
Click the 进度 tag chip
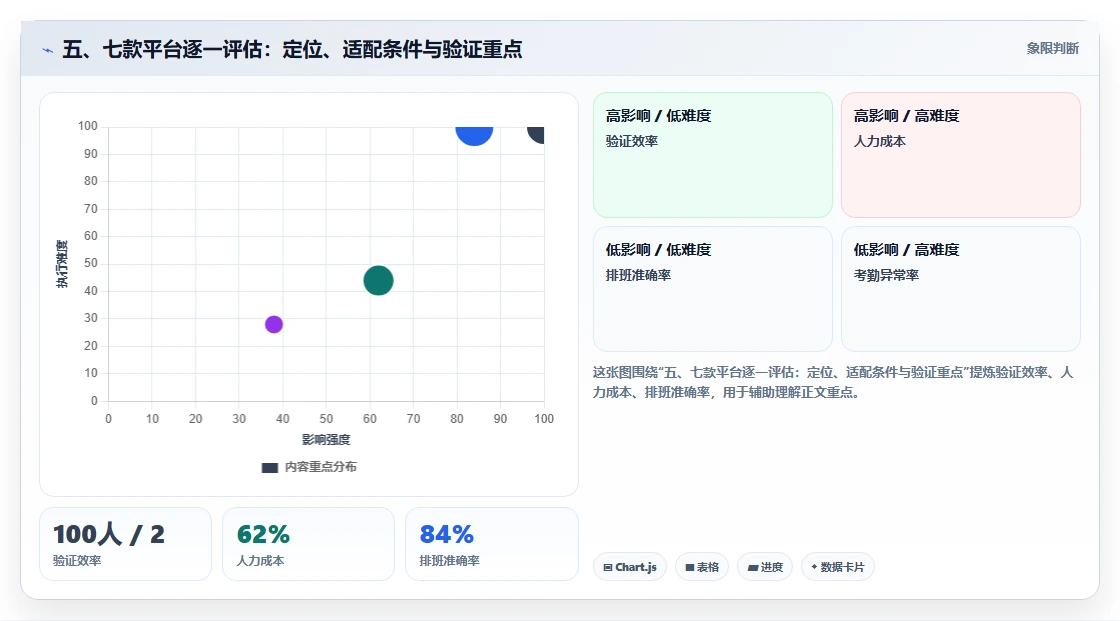pos(764,567)
